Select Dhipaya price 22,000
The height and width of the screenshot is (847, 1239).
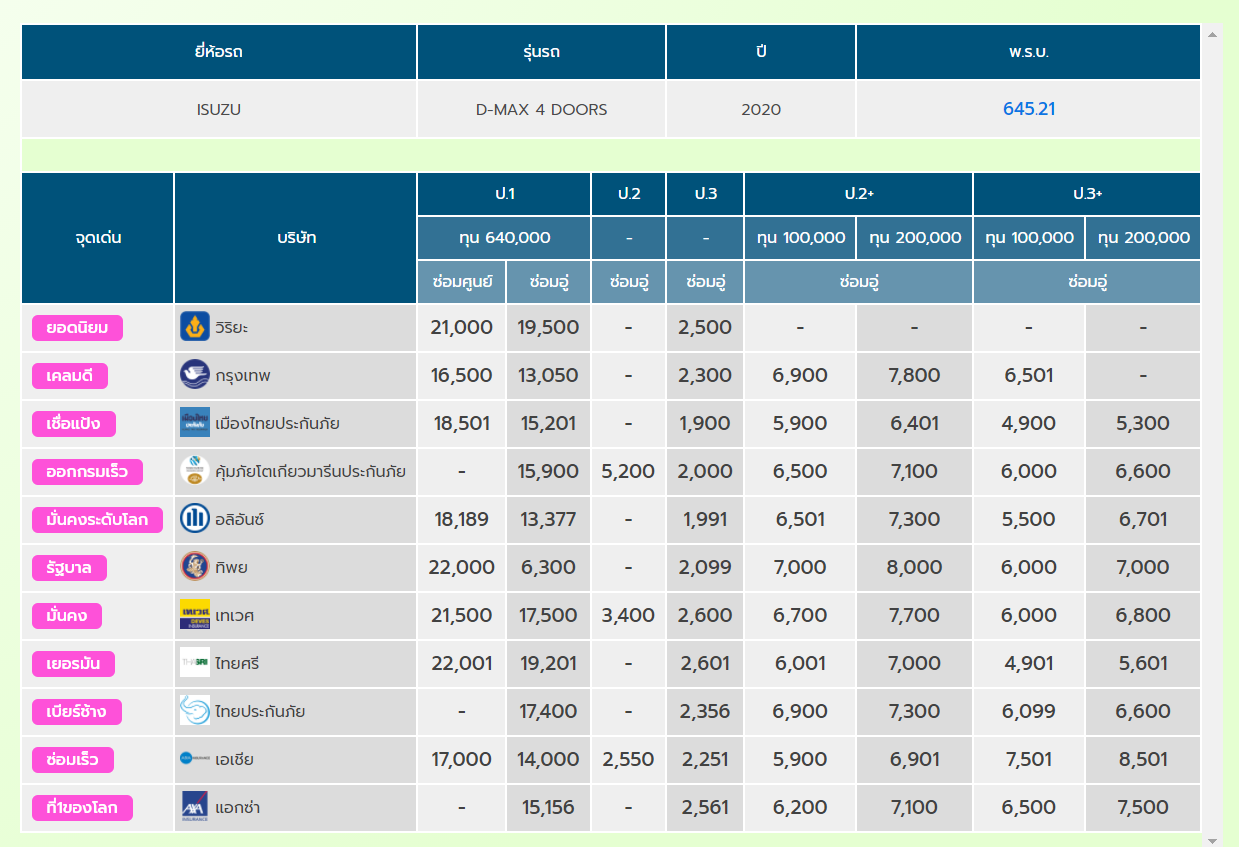click(462, 567)
